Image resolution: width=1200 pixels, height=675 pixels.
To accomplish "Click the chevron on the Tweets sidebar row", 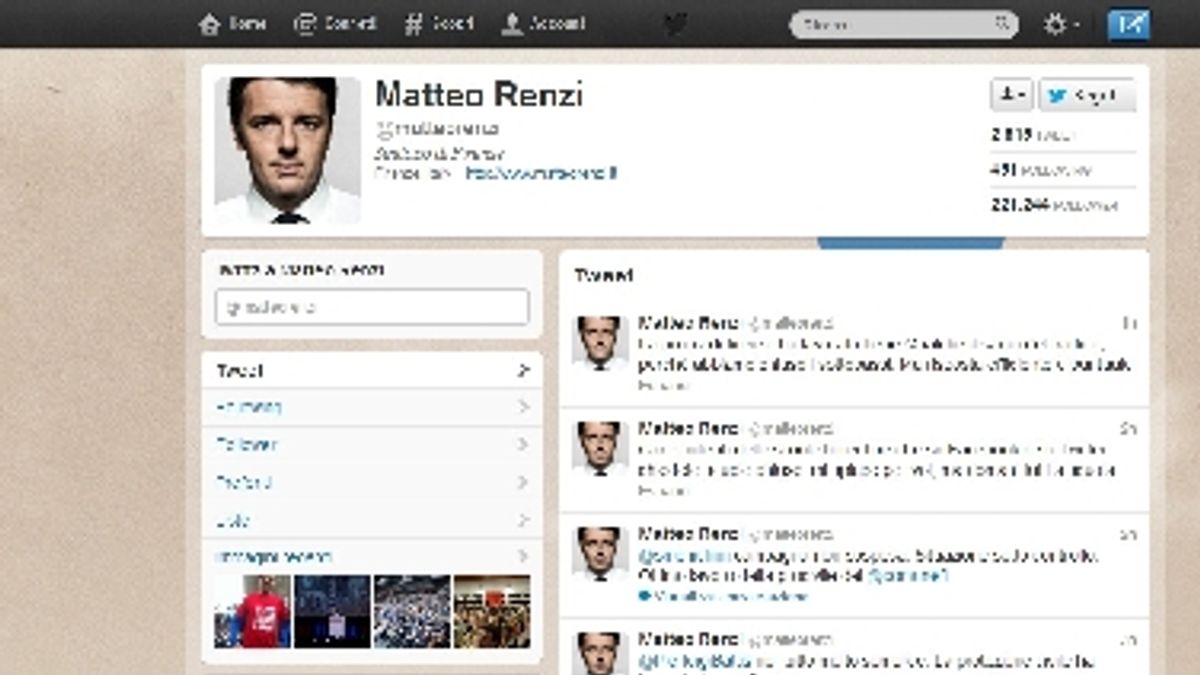I will pos(523,370).
